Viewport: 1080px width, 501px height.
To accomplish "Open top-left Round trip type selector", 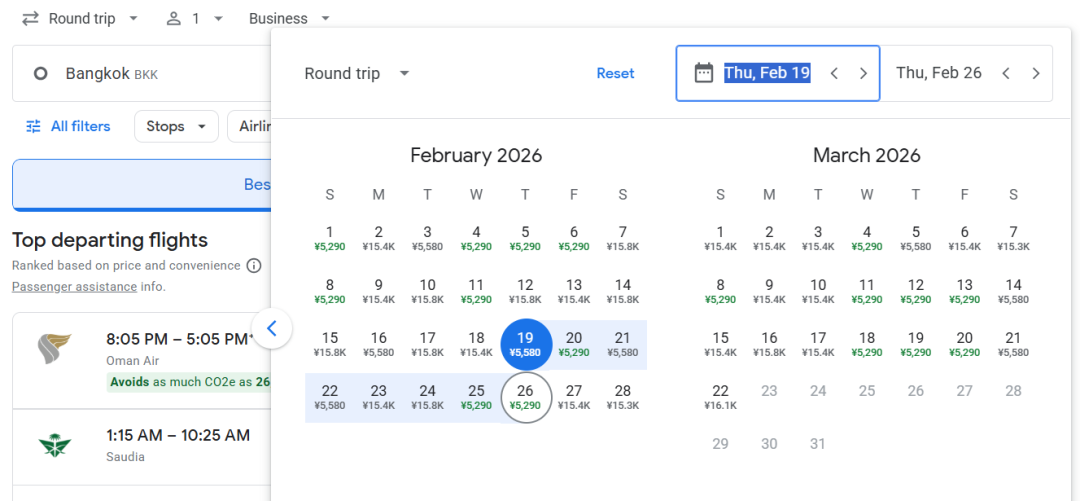I will click(x=80, y=19).
